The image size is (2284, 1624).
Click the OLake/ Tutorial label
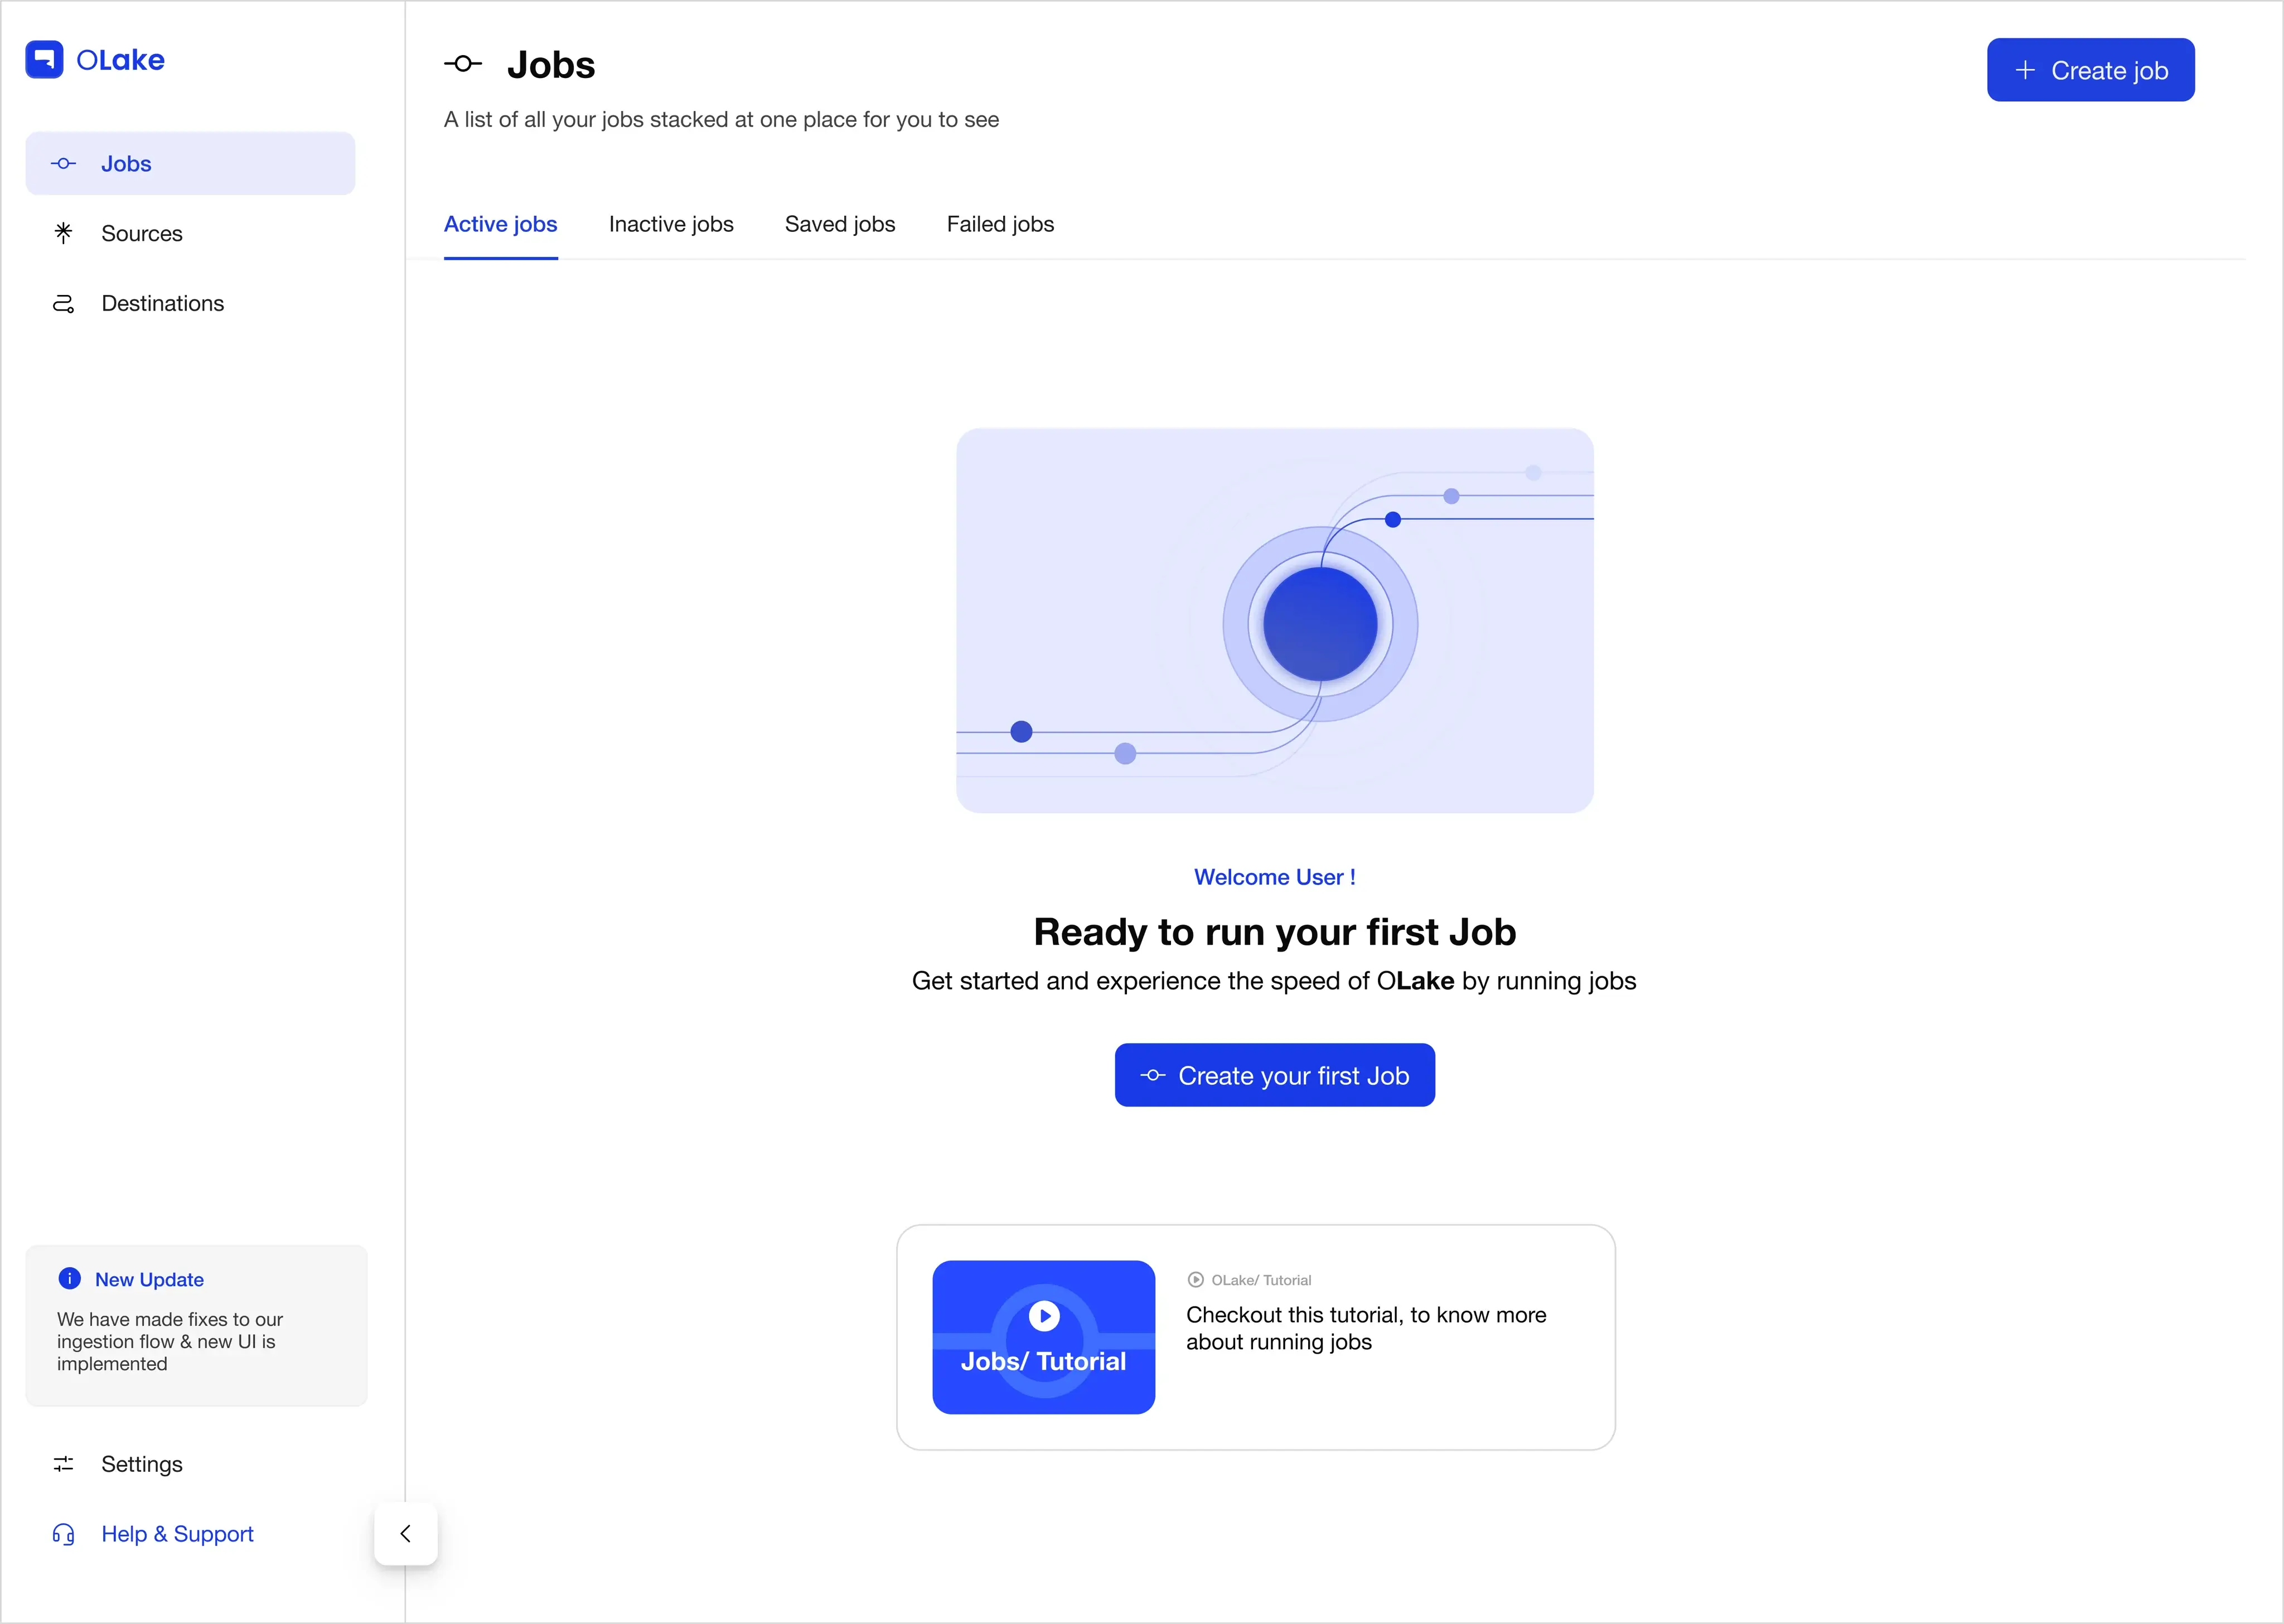click(1261, 1280)
